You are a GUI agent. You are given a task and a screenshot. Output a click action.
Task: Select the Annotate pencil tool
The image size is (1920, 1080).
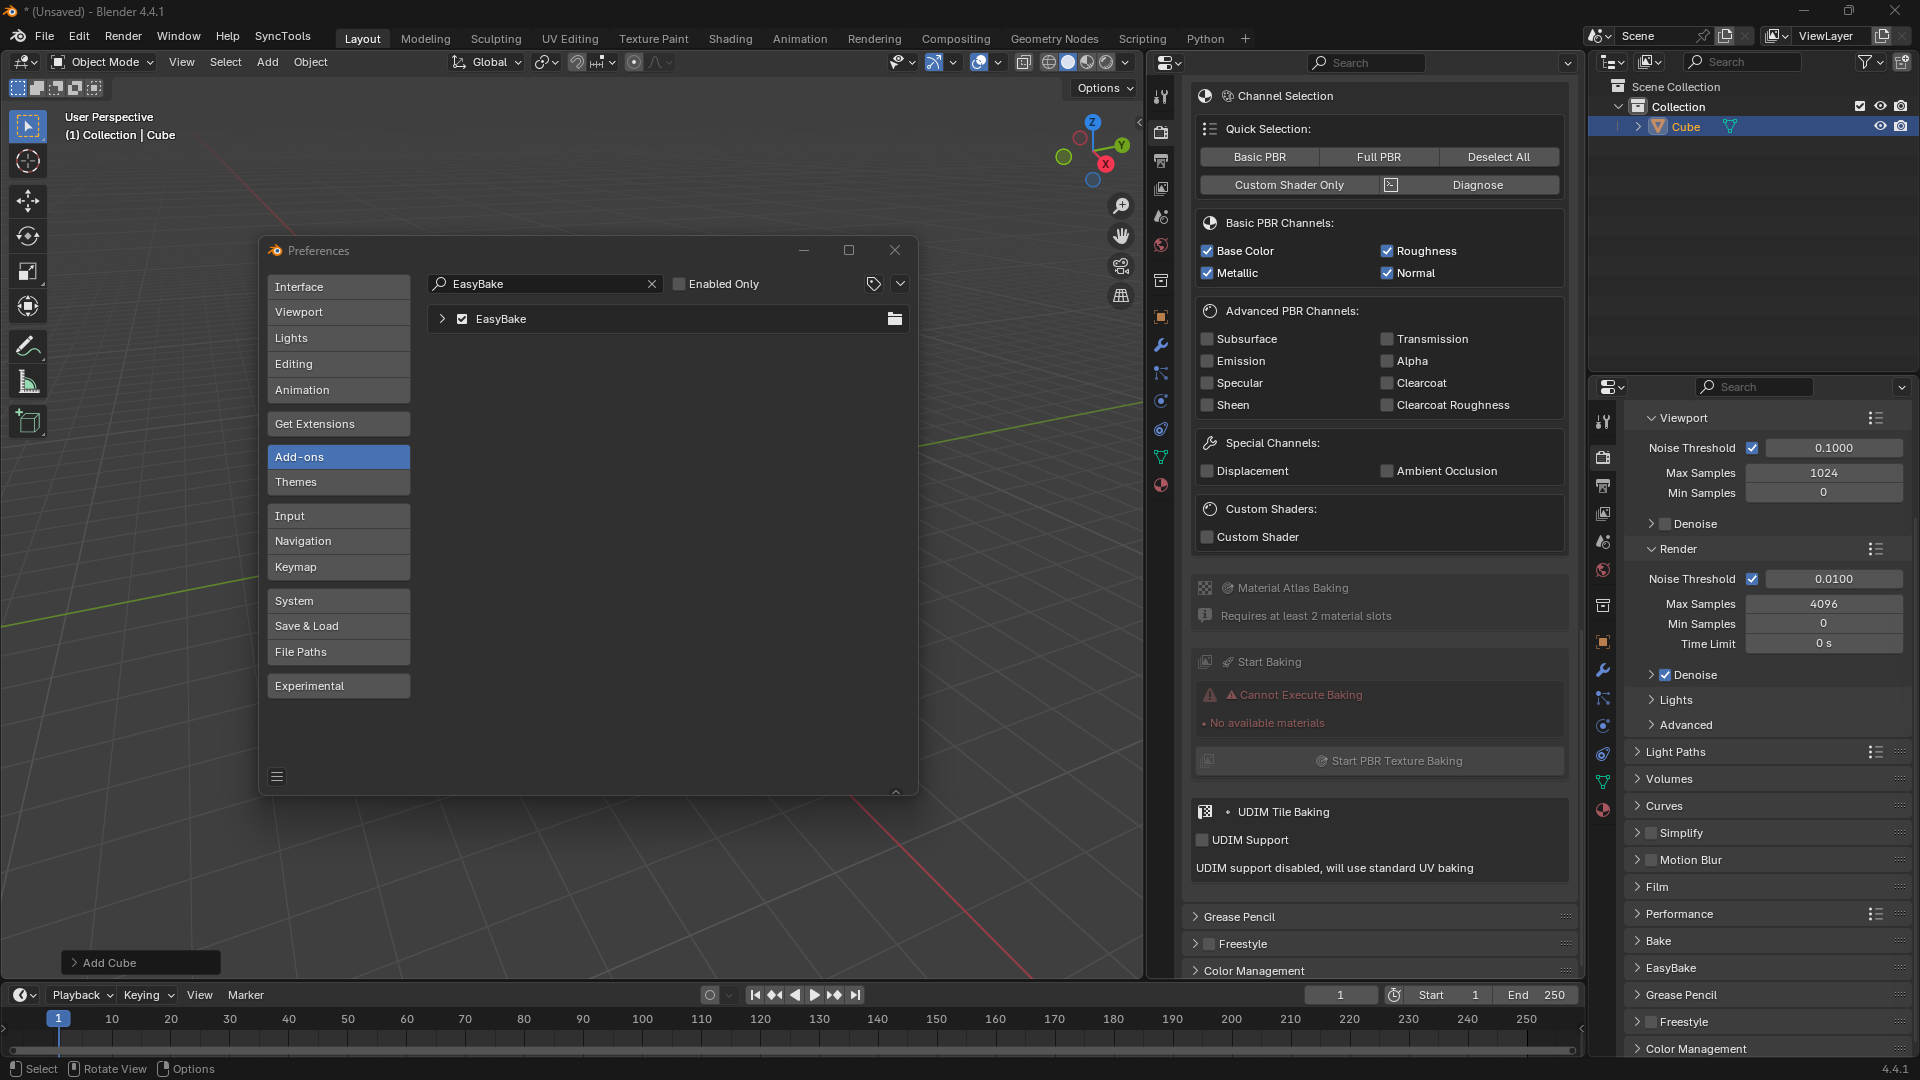(28, 347)
